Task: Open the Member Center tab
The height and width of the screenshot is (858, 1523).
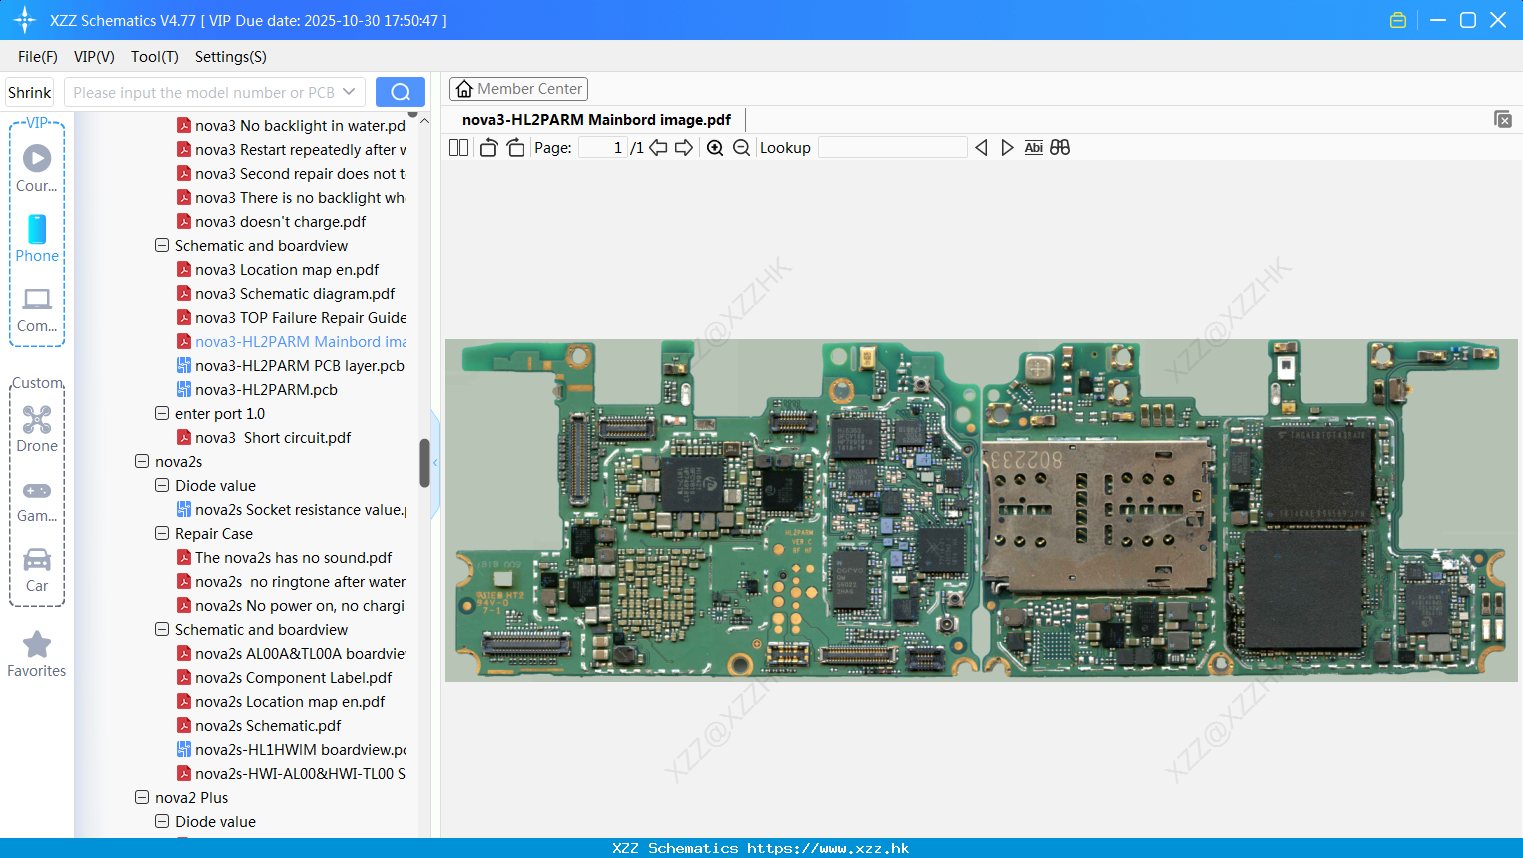Action: [518, 89]
